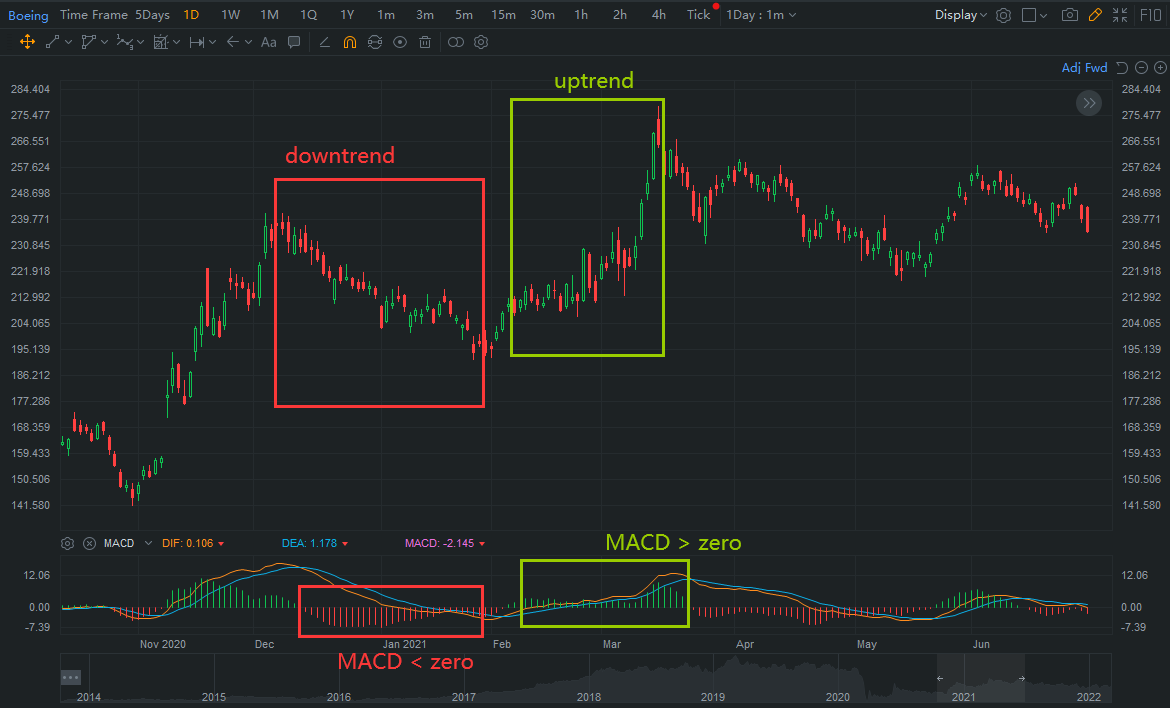Toggle the magnet snap tool
This screenshot has height=708, width=1170.
[349, 41]
